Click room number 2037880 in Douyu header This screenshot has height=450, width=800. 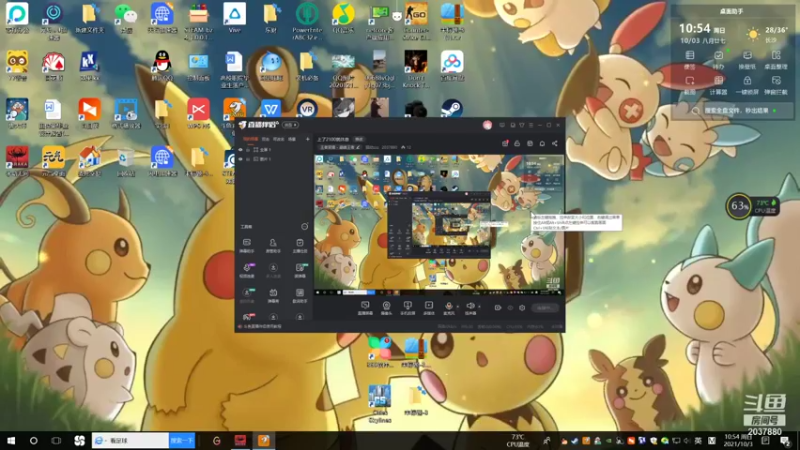coord(389,147)
